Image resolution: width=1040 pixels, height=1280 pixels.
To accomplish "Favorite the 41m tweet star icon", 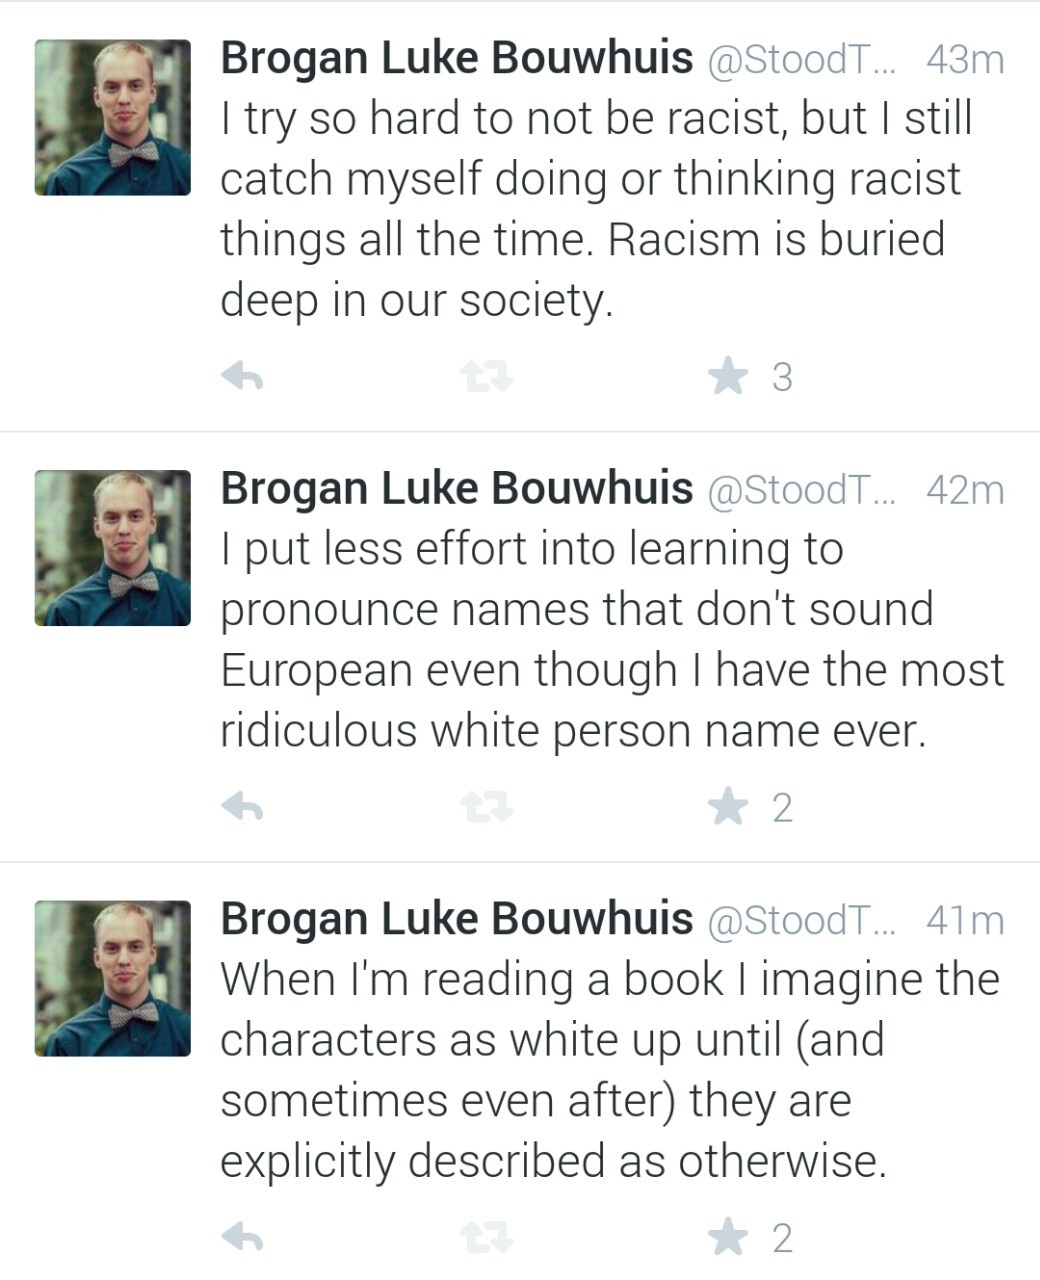I will (727, 1237).
